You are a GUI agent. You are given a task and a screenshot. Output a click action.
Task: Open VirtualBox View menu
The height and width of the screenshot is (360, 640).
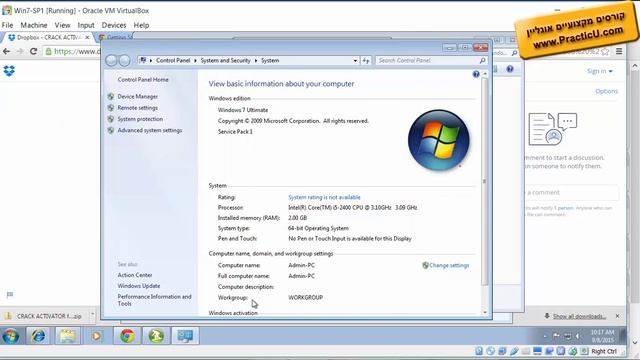62,25
